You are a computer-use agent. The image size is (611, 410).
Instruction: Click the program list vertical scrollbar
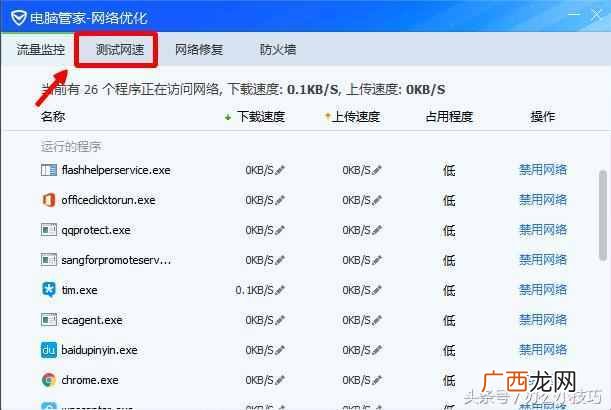pyautogui.click(x=602, y=215)
